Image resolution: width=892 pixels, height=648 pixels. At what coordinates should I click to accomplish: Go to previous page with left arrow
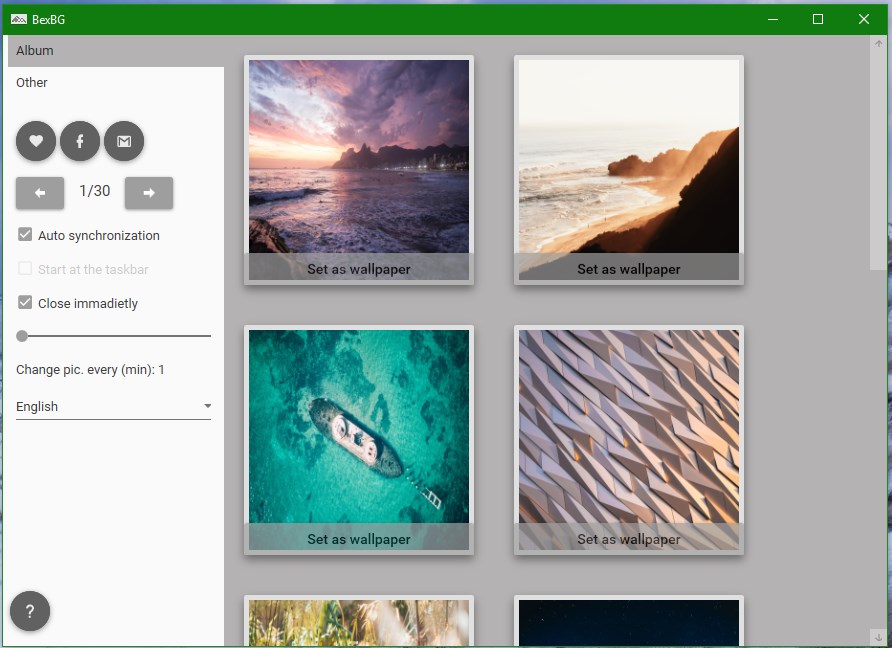[x=40, y=193]
